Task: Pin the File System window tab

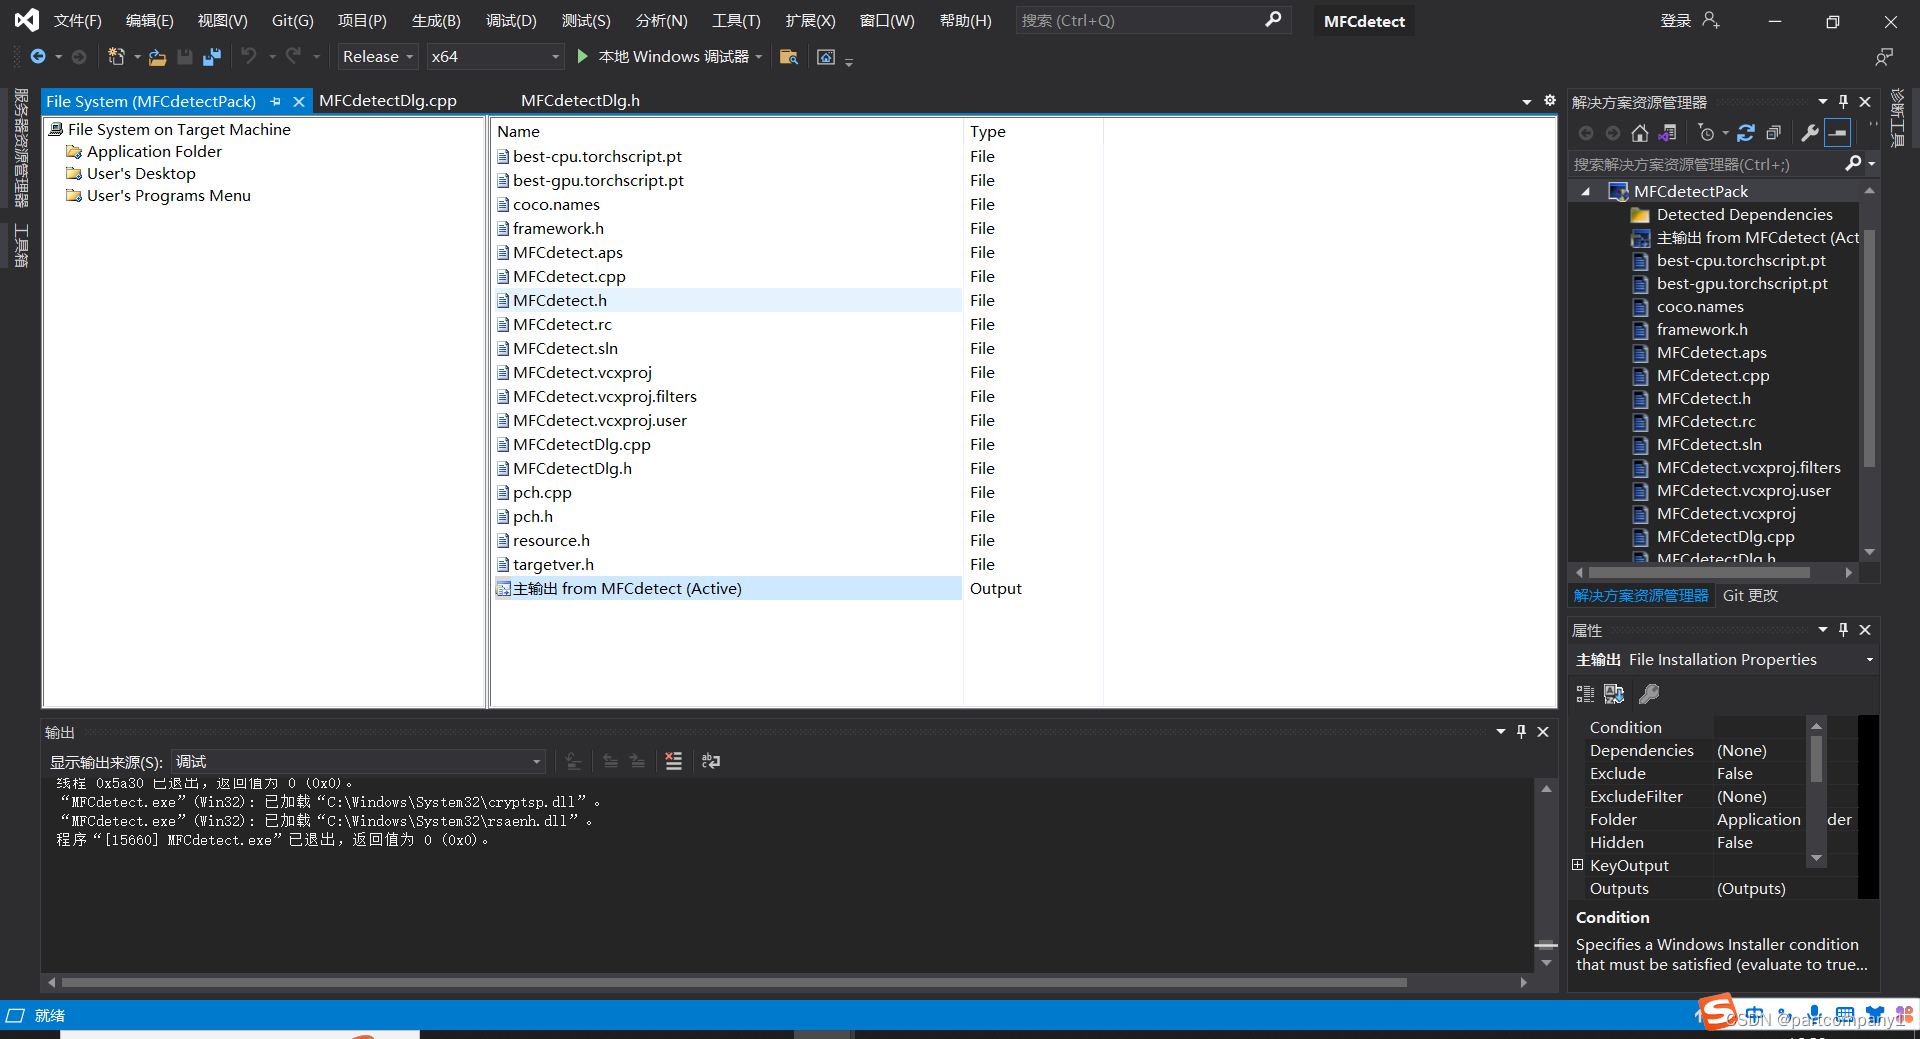Action: click(x=276, y=100)
